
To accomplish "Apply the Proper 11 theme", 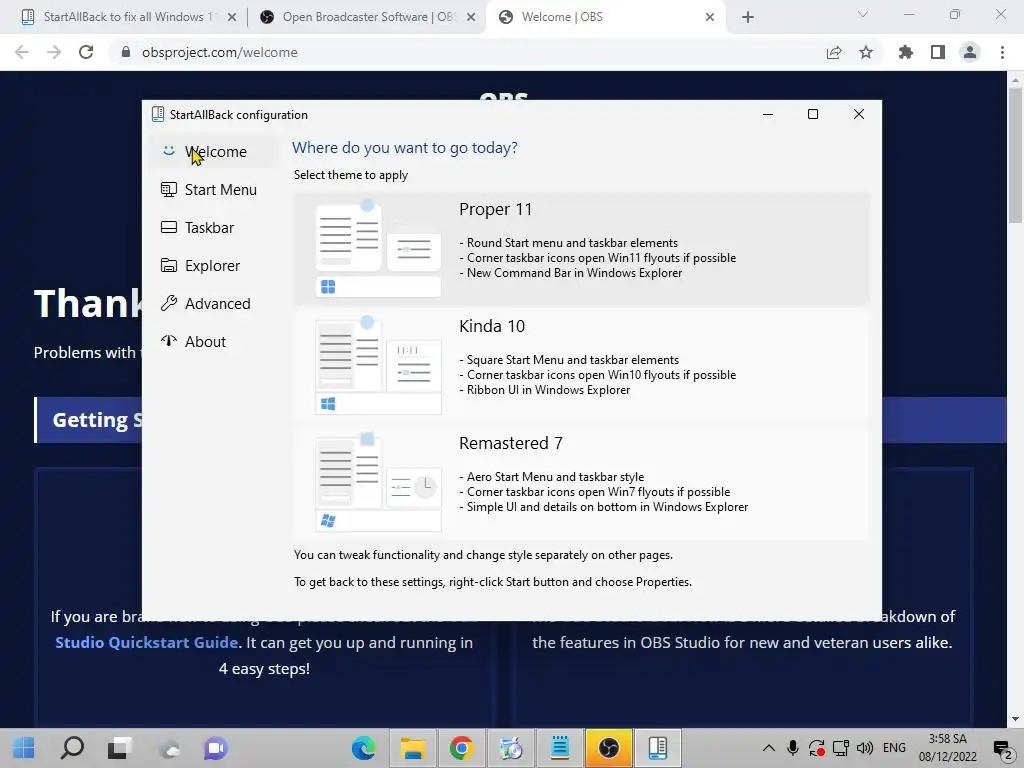I will pyautogui.click(x=582, y=248).
